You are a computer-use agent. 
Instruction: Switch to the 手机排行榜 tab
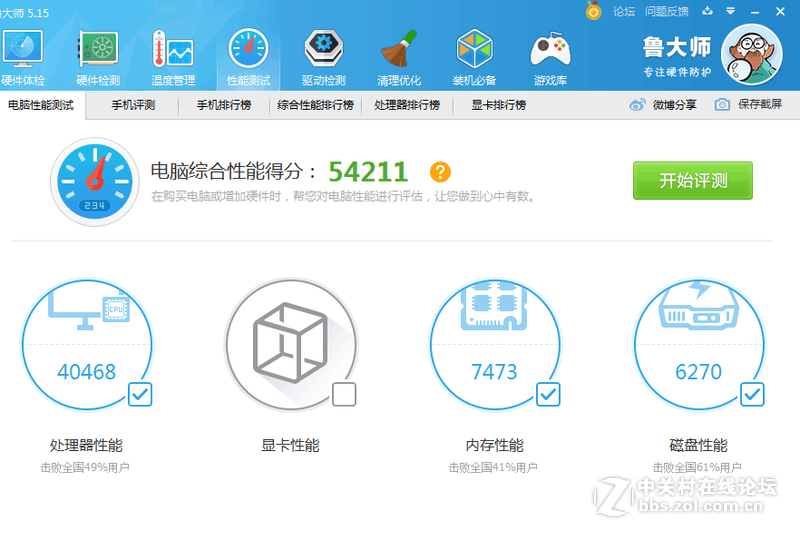coord(224,105)
